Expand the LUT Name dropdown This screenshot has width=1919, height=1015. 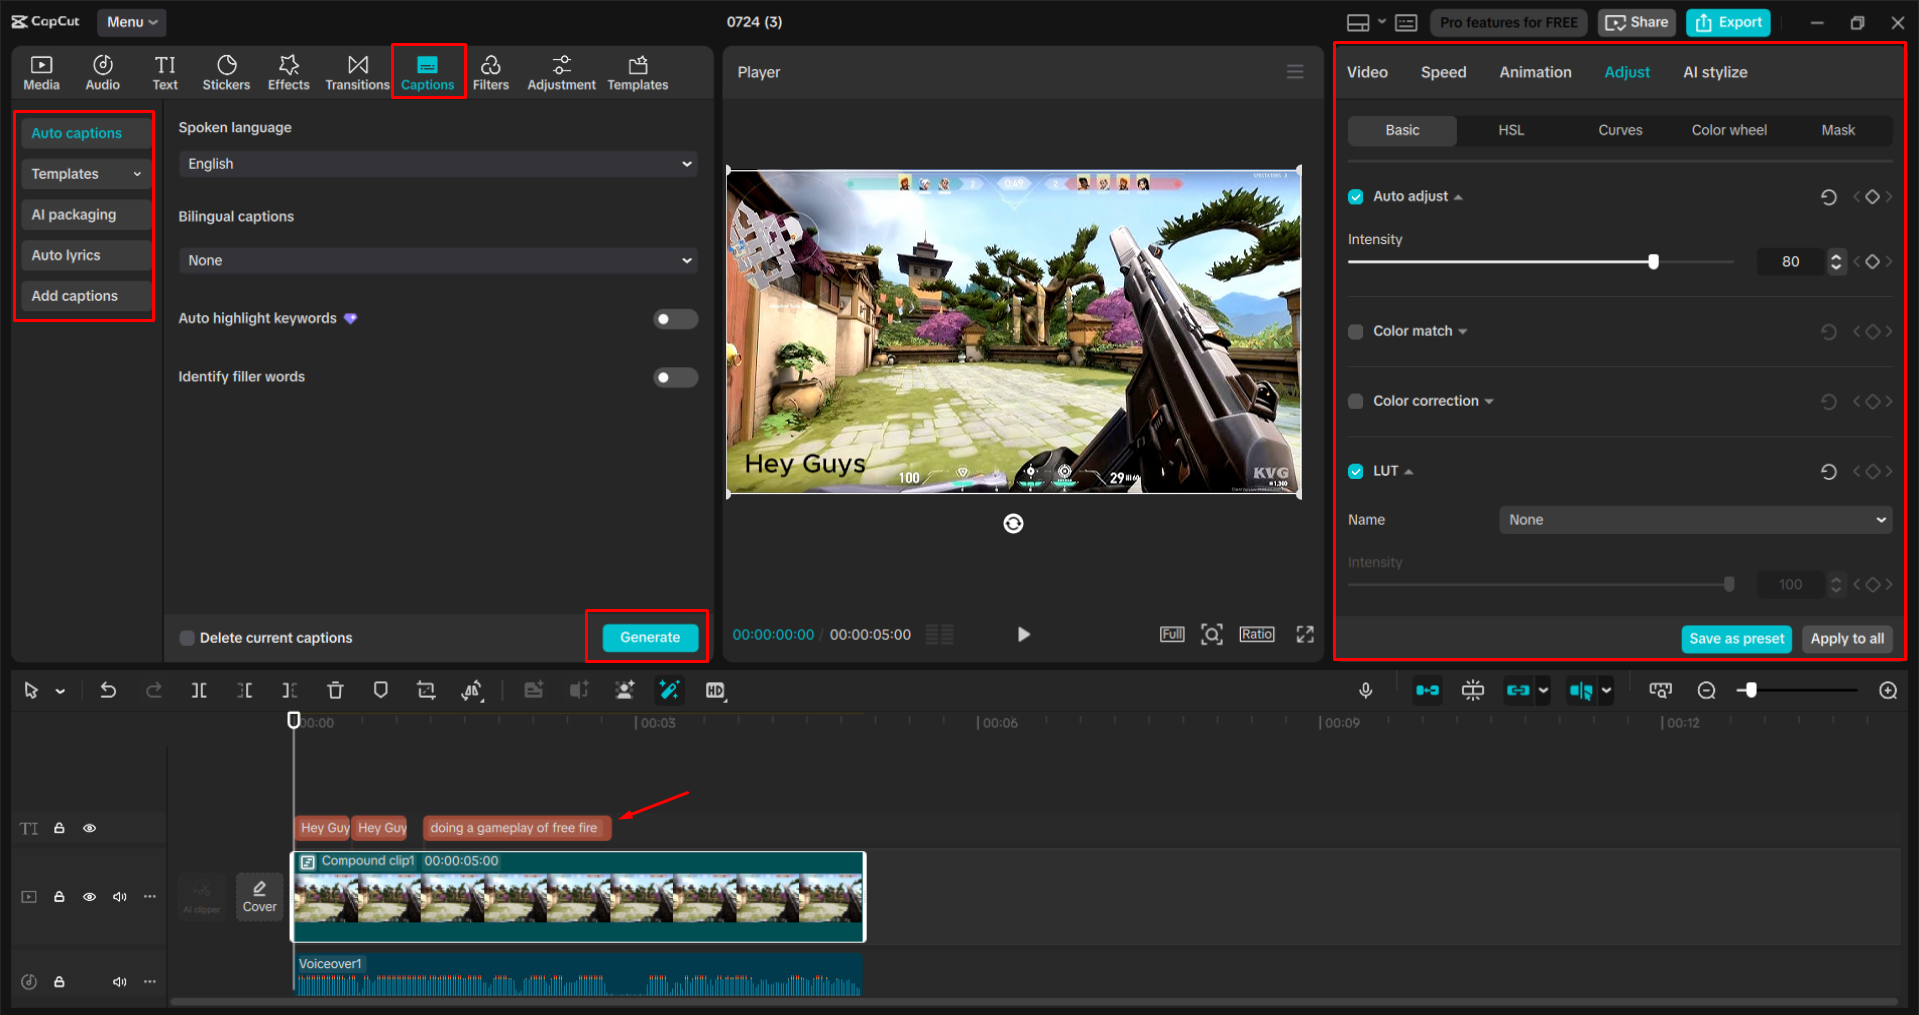1695,520
